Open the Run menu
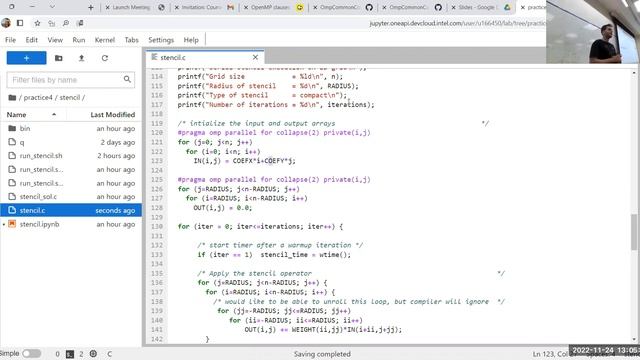Screen dimensions: 640x360 click(x=79, y=40)
